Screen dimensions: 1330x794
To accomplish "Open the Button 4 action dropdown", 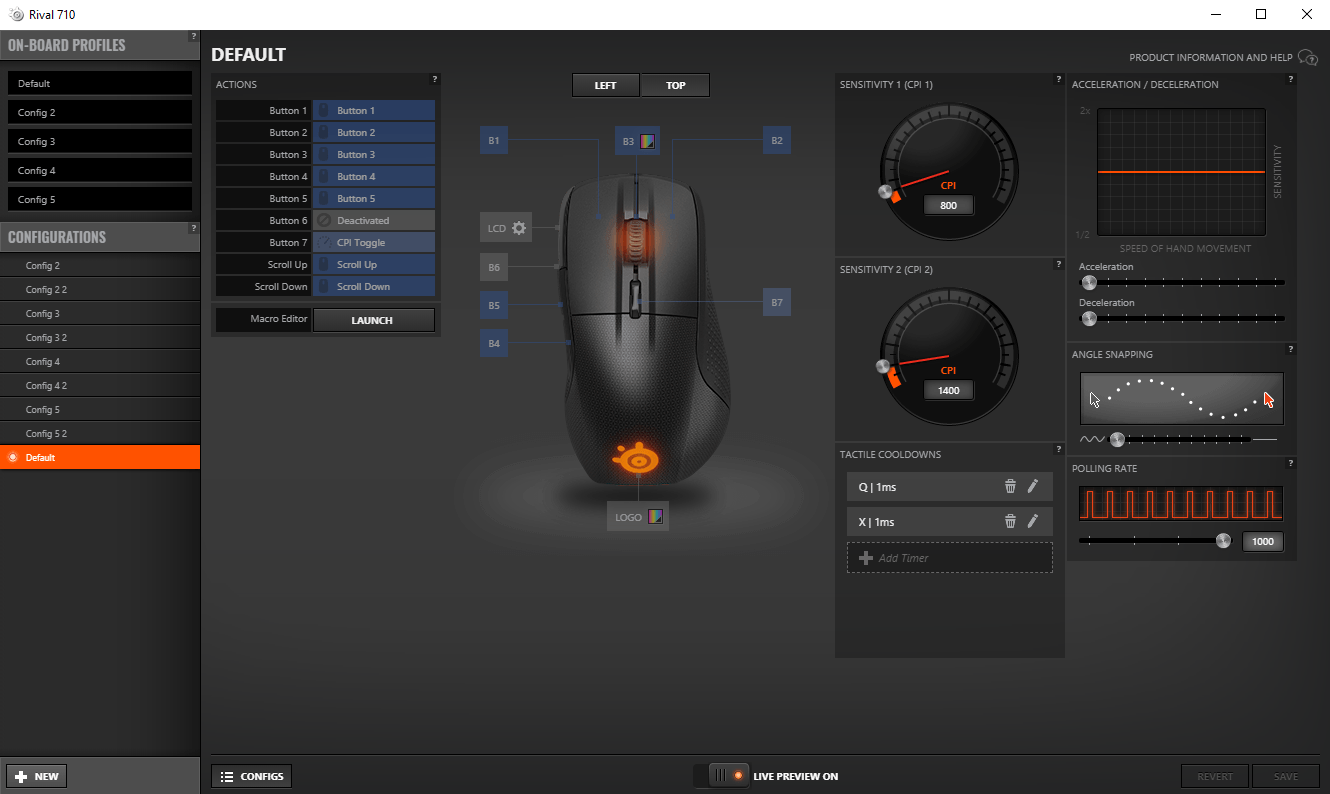I will tap(374, 177).
